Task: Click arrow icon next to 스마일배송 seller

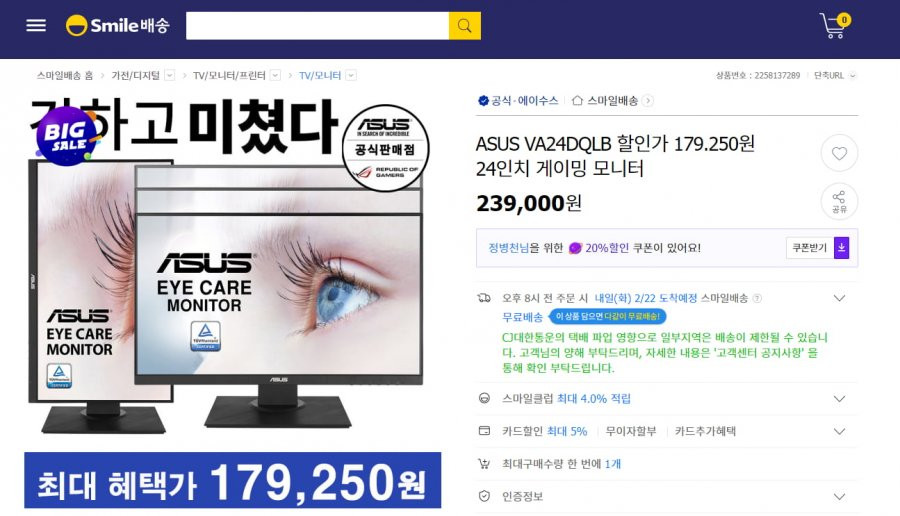Action: click(647, 101)
